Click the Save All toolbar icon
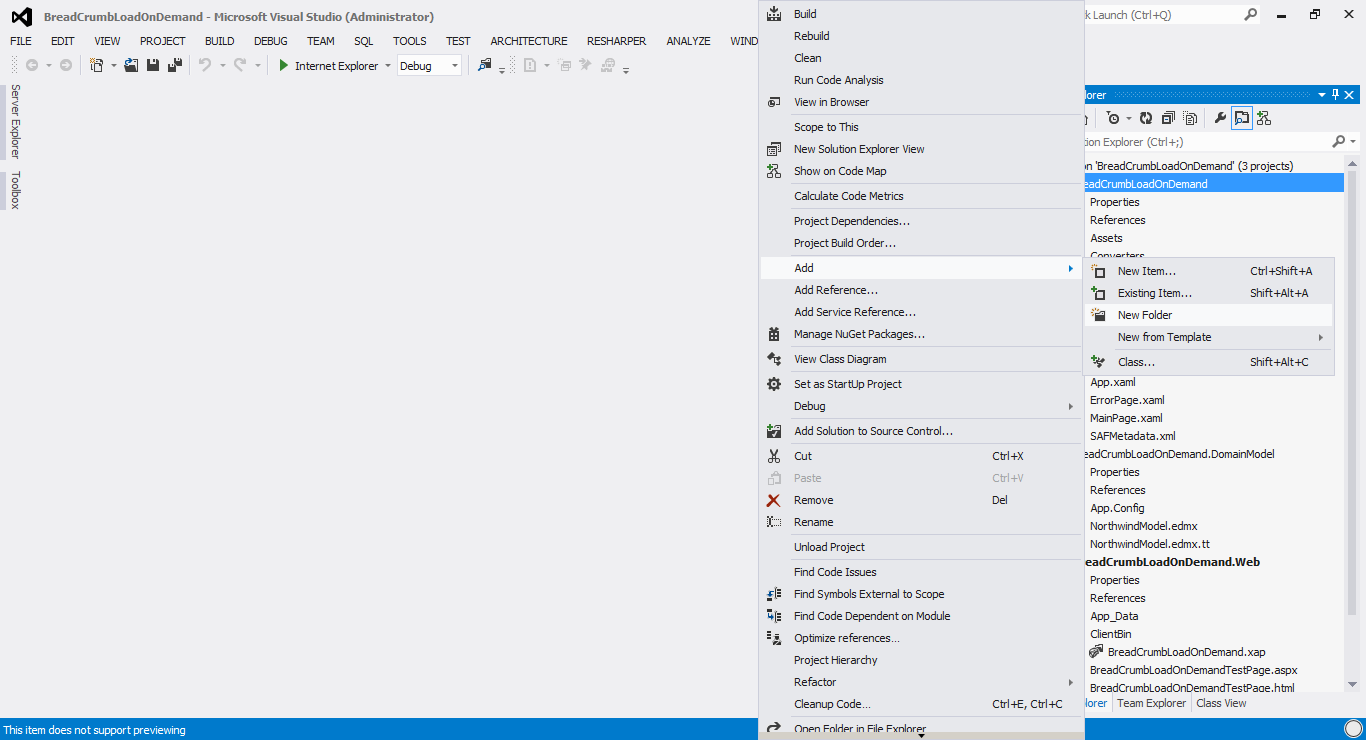This screenshot has height=740, width=1366. click(175, 65)
